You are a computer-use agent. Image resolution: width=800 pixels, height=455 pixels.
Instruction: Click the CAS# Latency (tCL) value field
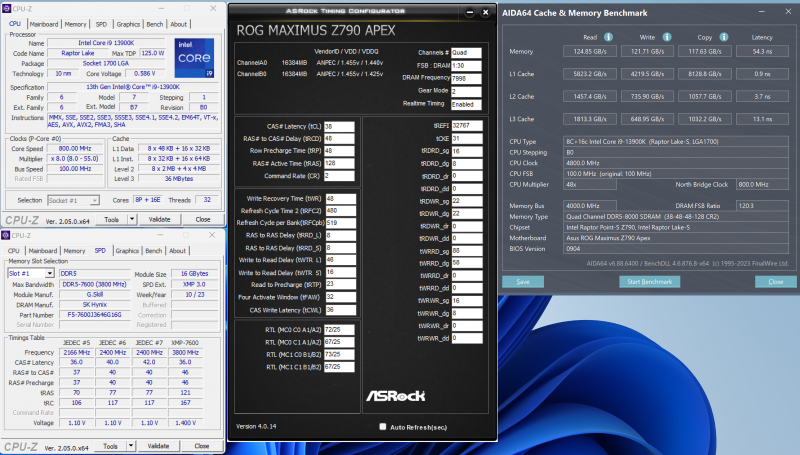point(341,126)
